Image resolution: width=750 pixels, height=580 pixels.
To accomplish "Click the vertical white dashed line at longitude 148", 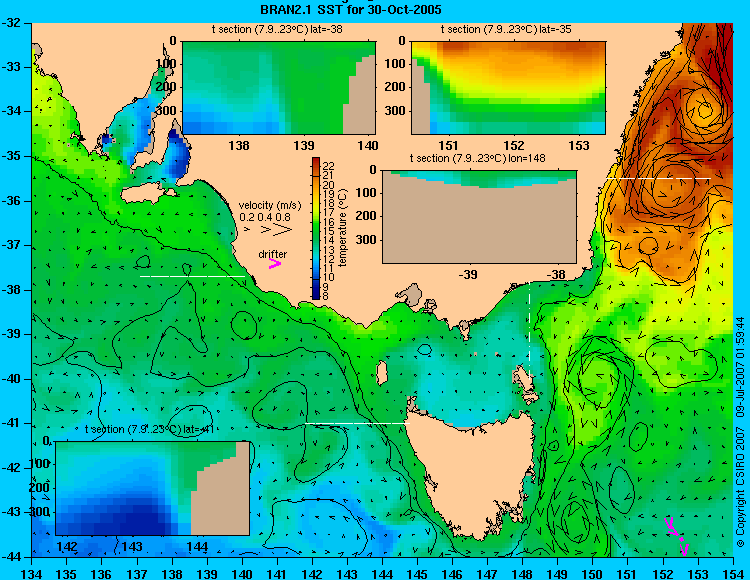I will (529, 330).
